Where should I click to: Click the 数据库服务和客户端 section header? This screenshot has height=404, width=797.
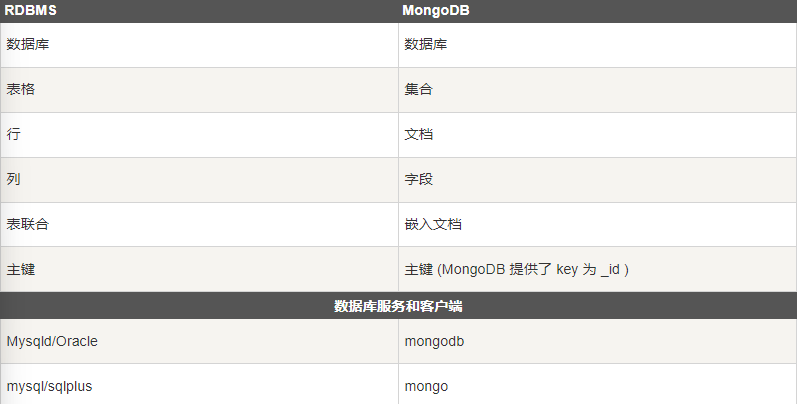point(398,305)
